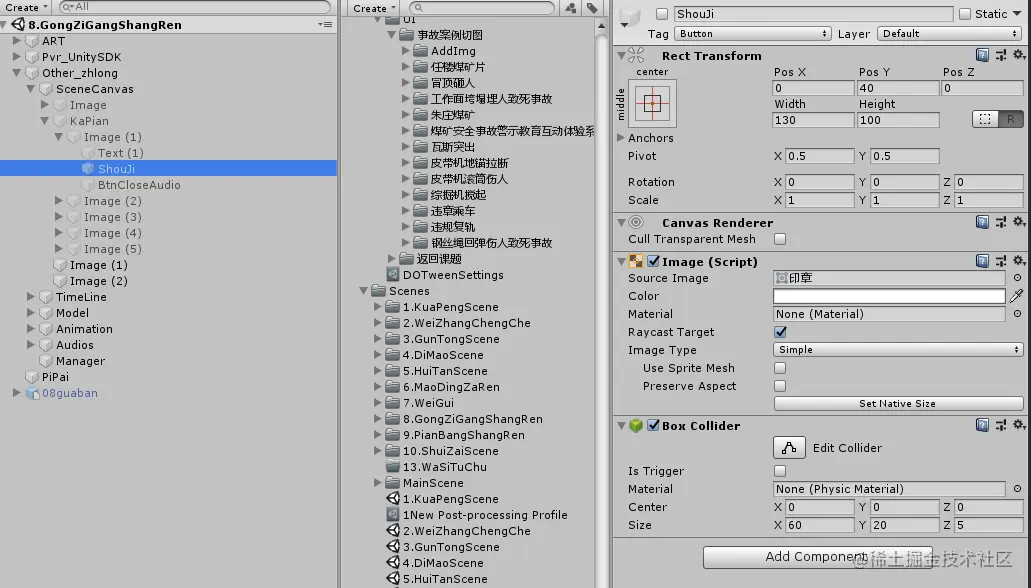Enable Use Sprite Mesh checkbox
This screenshot has height=588, width=1031.
pos(780,368)
